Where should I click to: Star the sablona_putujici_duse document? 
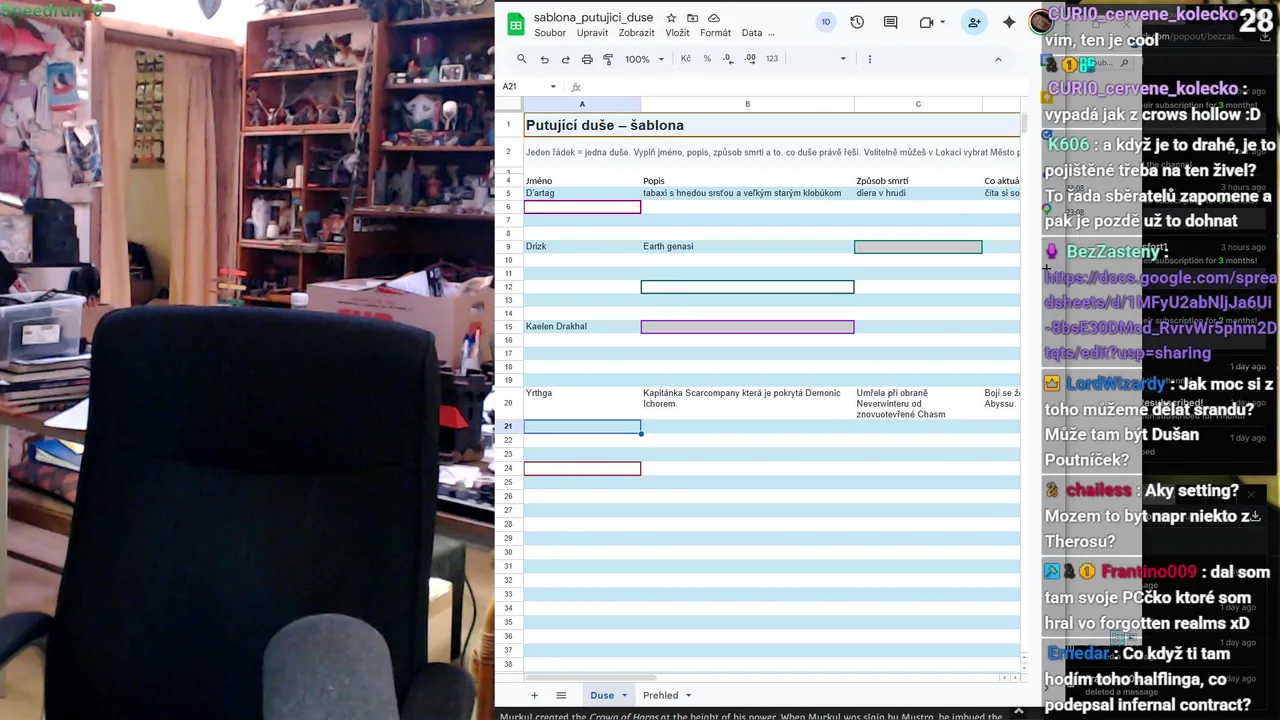tap(671, 18)
